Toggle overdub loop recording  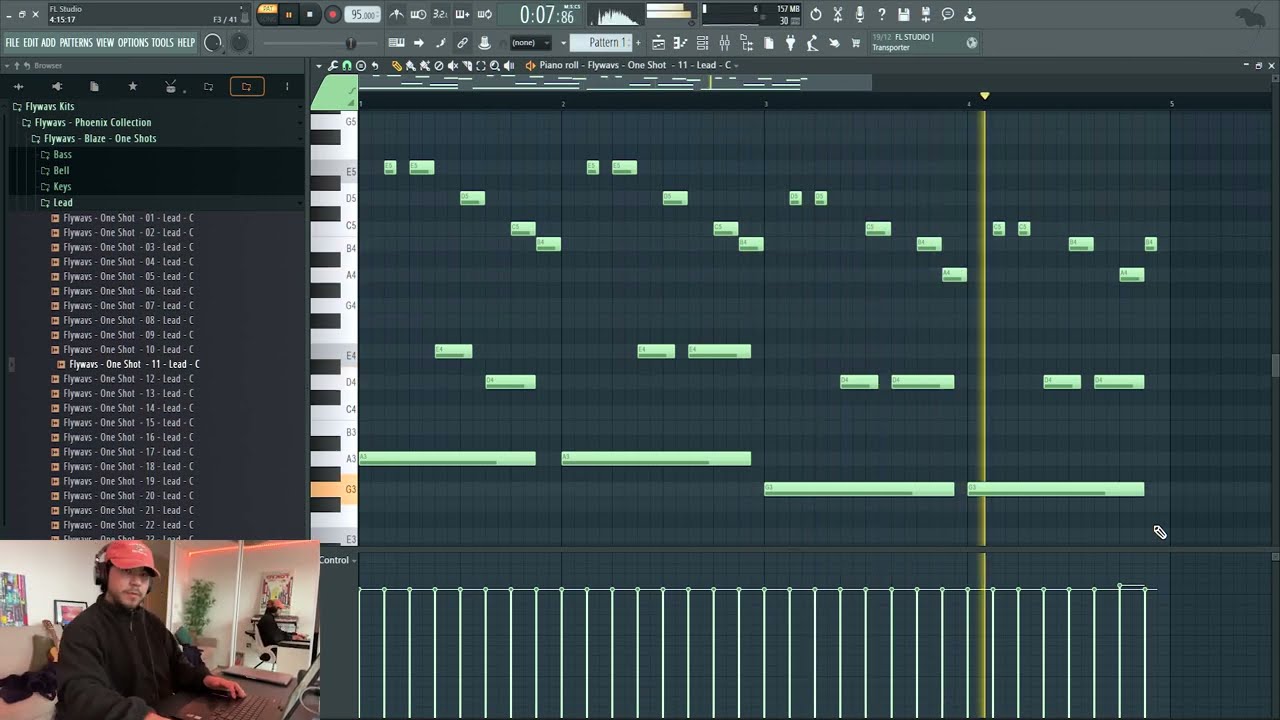click(x=462, y=15)
